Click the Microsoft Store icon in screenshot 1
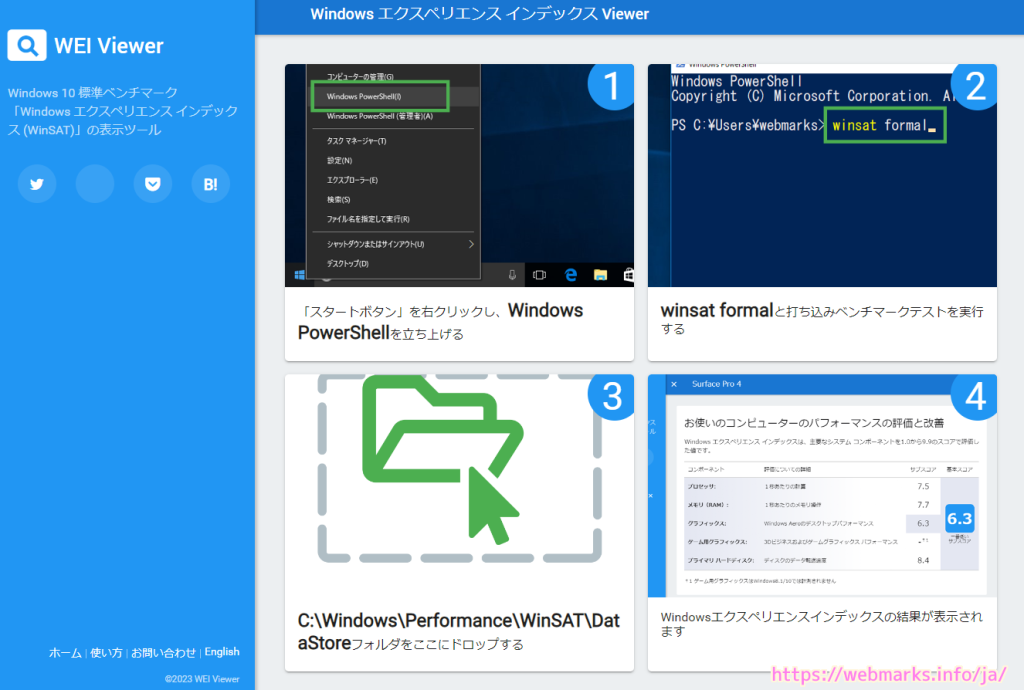This screenshot has height=690, width=1024. point(628,274)
